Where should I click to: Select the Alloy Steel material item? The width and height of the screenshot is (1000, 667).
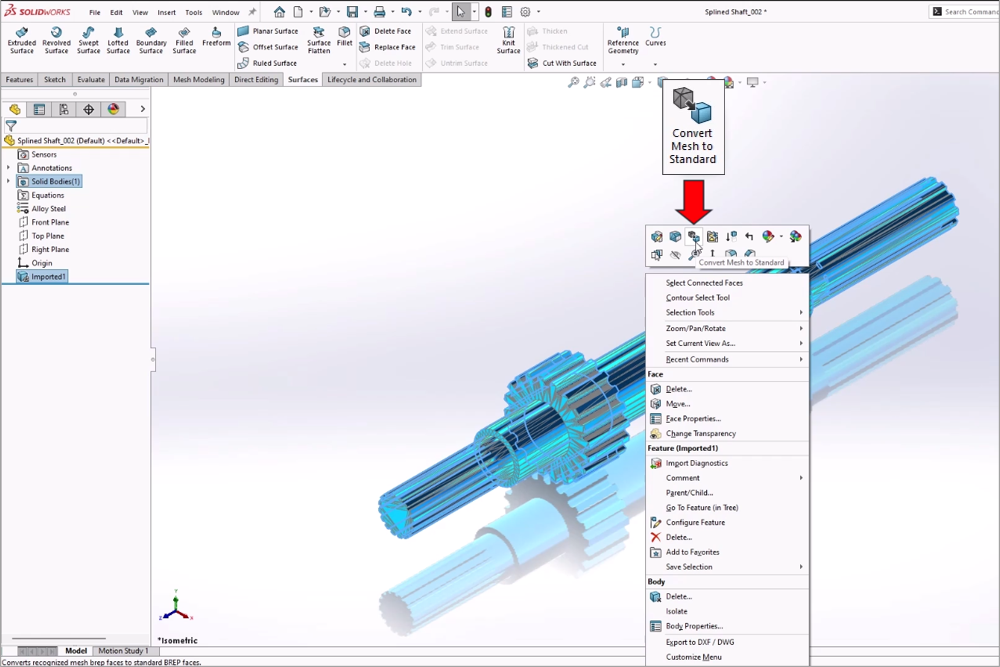point(41,209)
